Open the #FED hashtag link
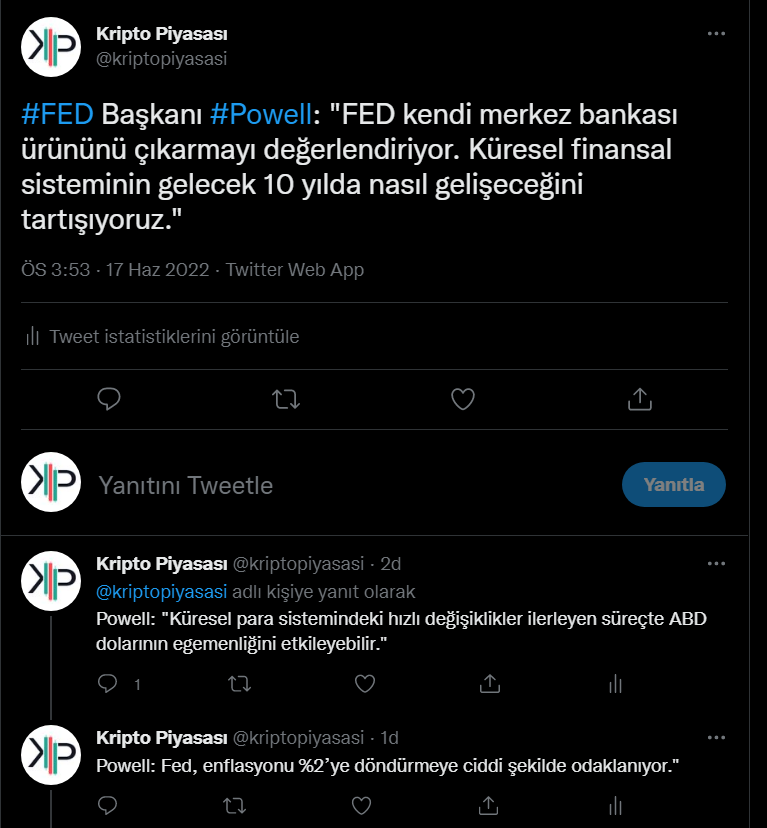This screenshot has width=767, height=828. click(x=58, y=112)
